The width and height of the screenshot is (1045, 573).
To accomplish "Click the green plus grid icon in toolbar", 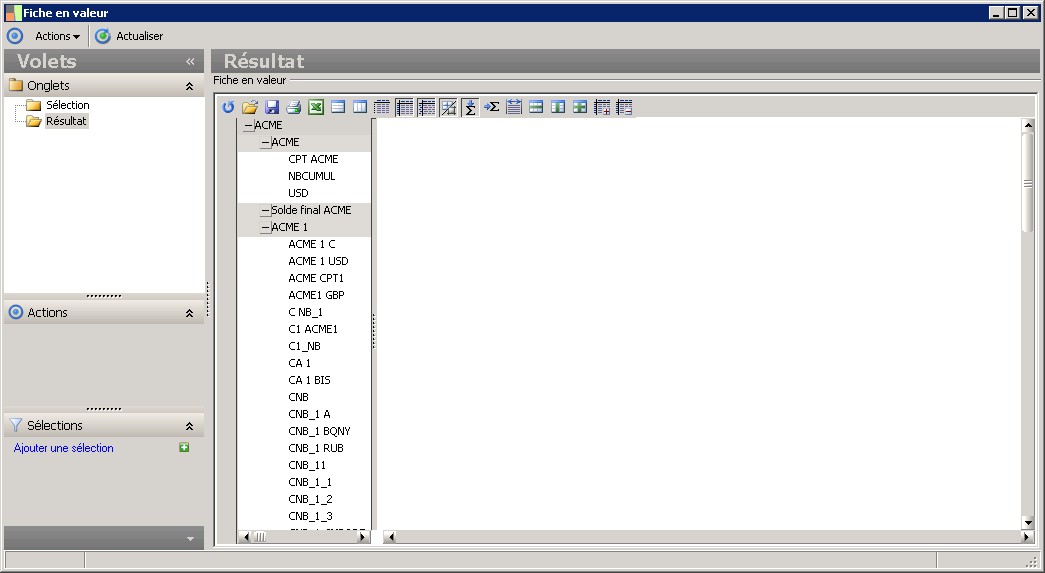I will [x=580, y=107].
